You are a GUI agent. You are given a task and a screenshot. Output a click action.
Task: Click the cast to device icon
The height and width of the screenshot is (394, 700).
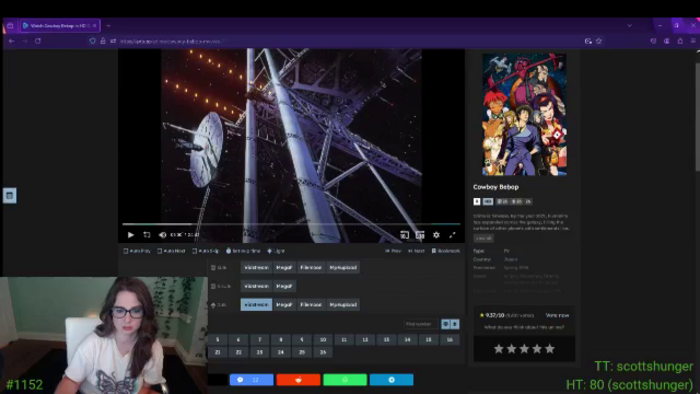pos(404,235)
